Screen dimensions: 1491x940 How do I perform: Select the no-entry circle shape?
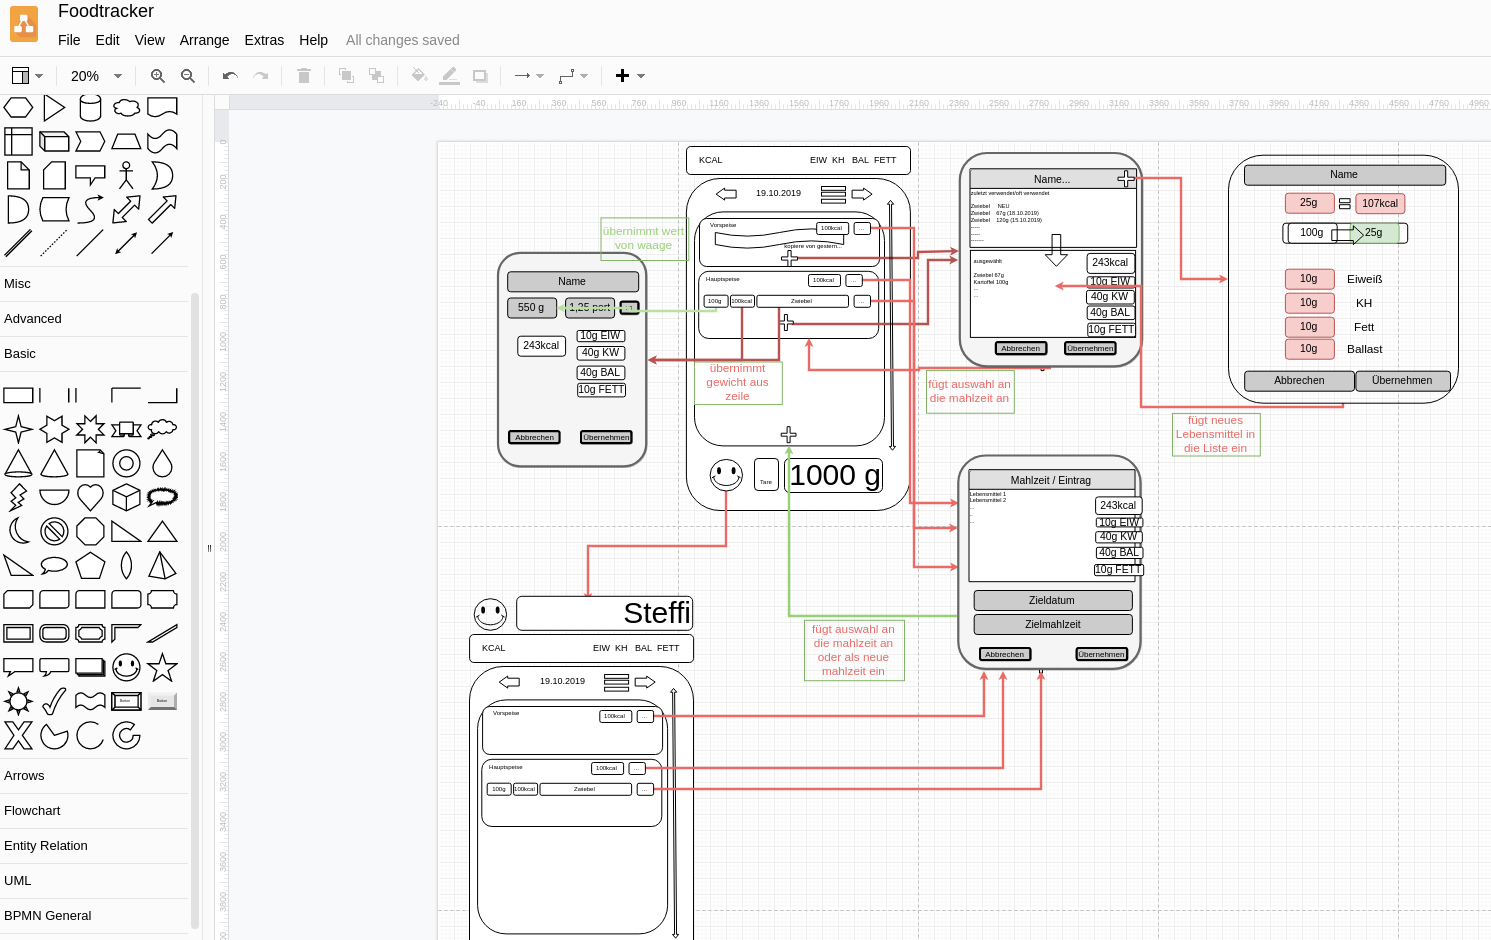click(x=54, y=530)
